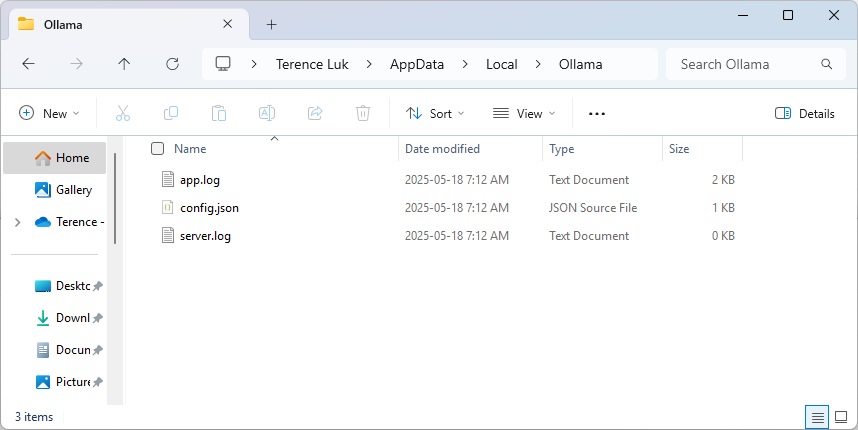Screen dimensions: 858x430
Task: Toggle the Details pane button
Action: tap(805, 113)
